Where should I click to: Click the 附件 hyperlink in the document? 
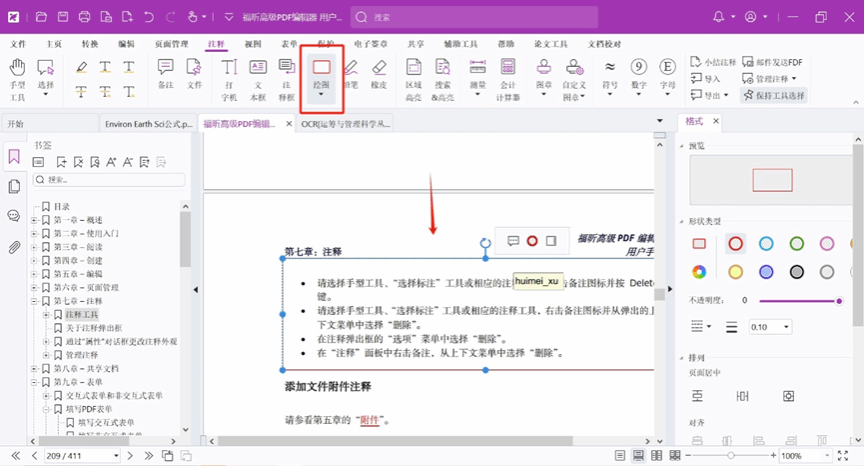369,420
